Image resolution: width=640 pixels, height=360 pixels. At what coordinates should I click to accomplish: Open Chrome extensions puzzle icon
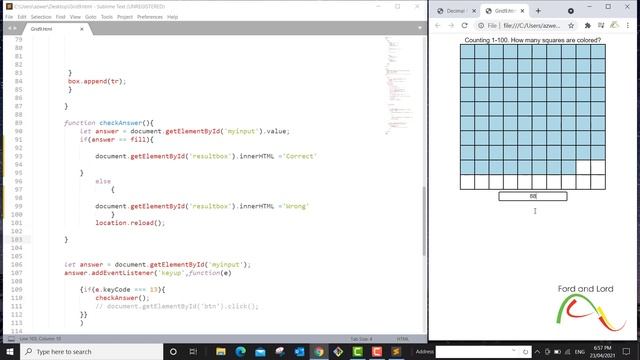click(587, 25)
